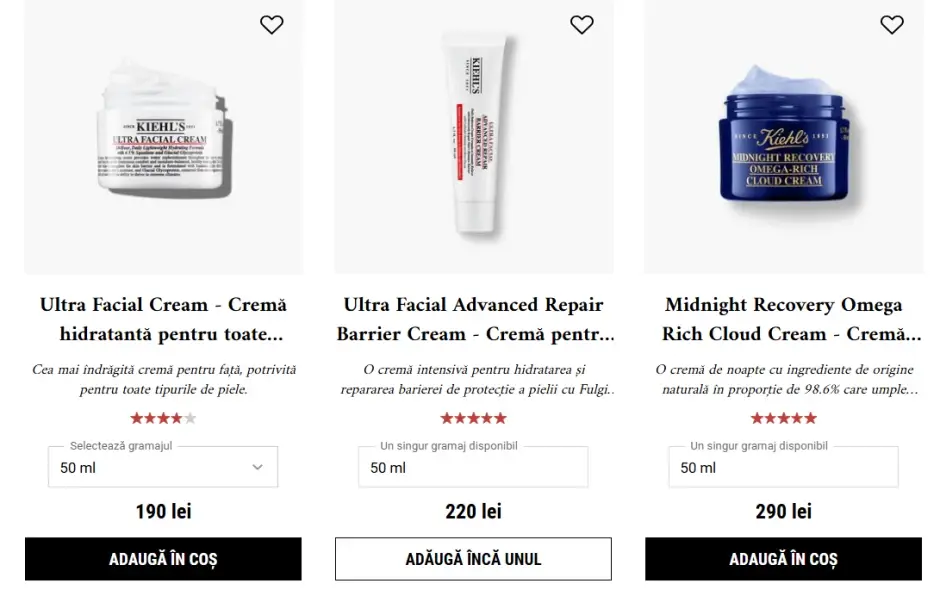Click the Adăugă încă unul button
Image resolution: width=940 pixels, height=596 pixels.
pos(474,559)
